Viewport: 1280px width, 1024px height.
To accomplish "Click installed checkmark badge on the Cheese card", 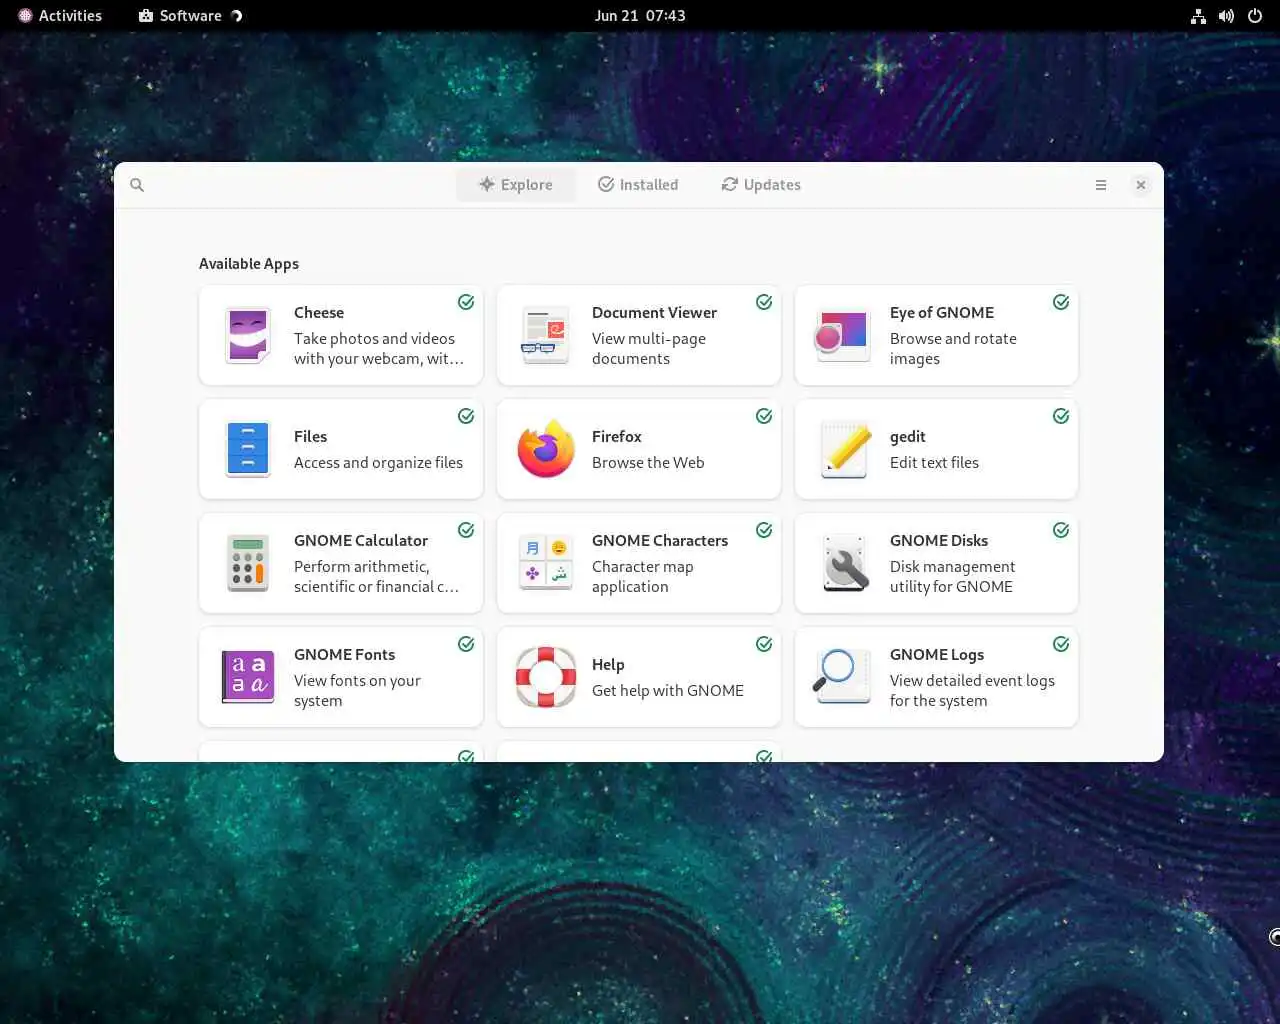I will [466, 302].
